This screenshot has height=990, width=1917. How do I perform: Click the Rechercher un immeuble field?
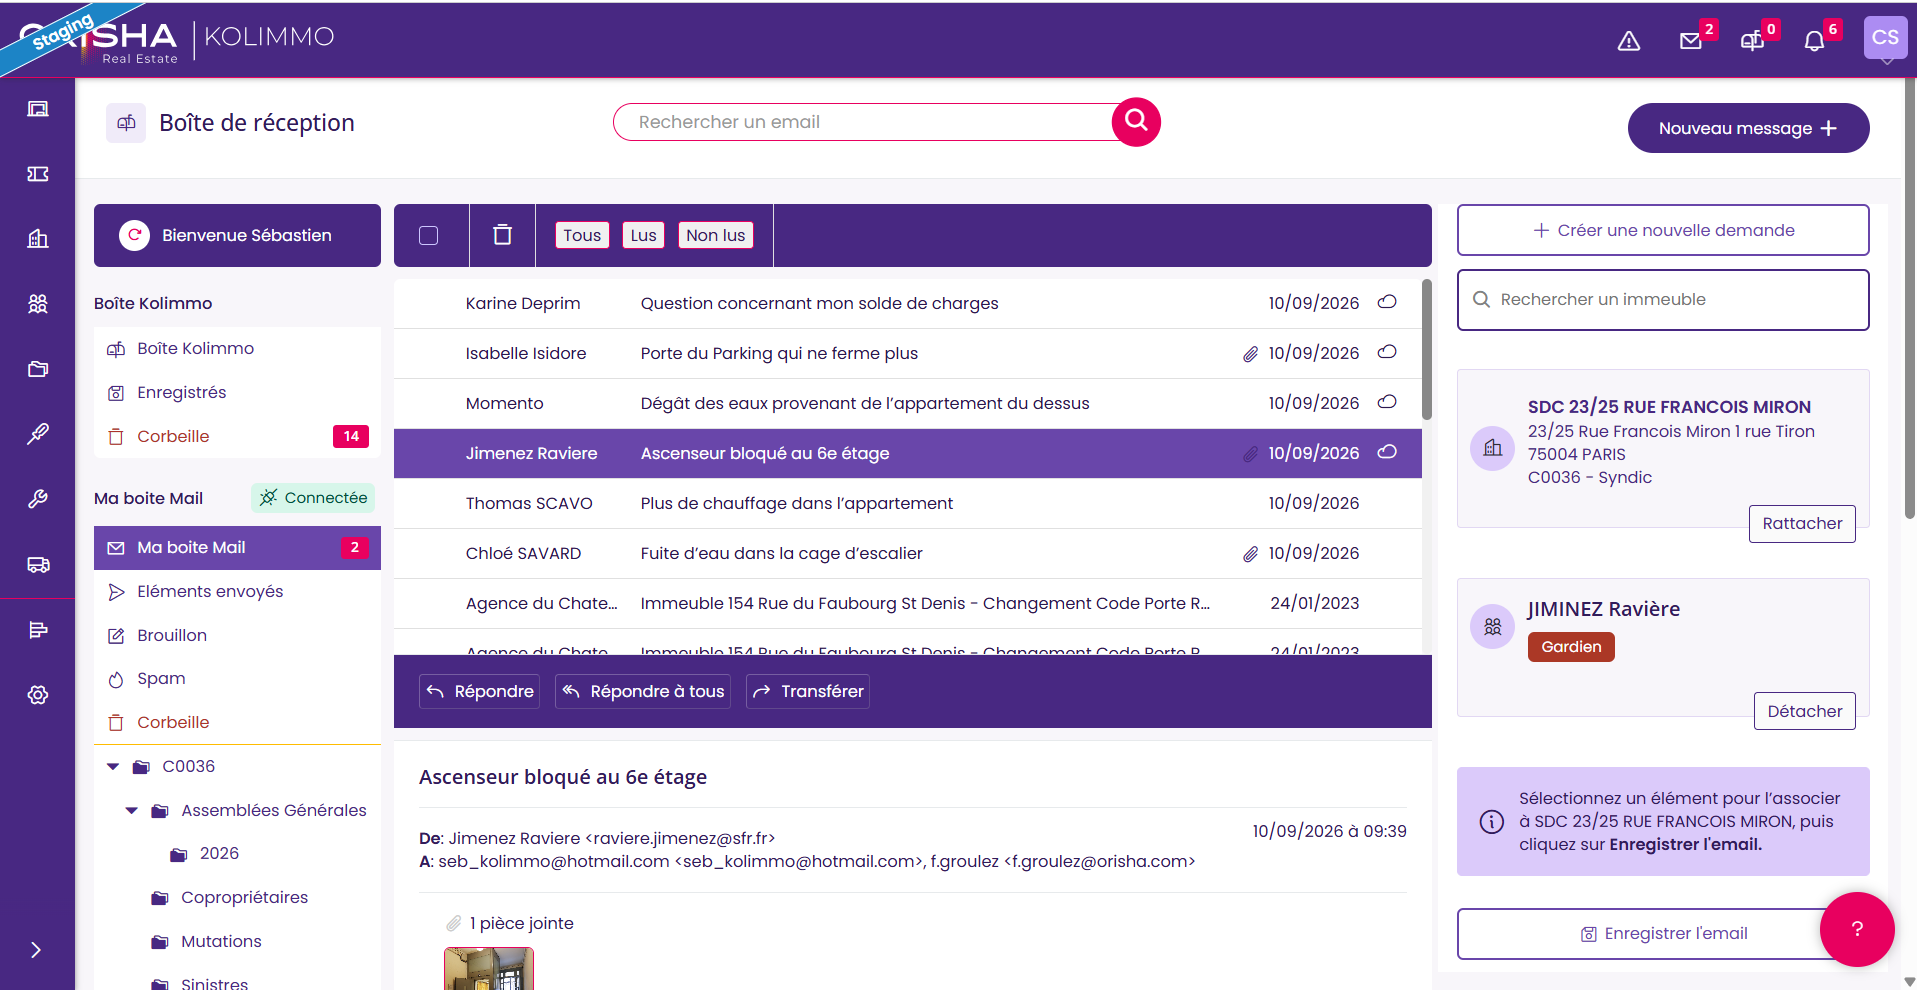click(1663, 300)
